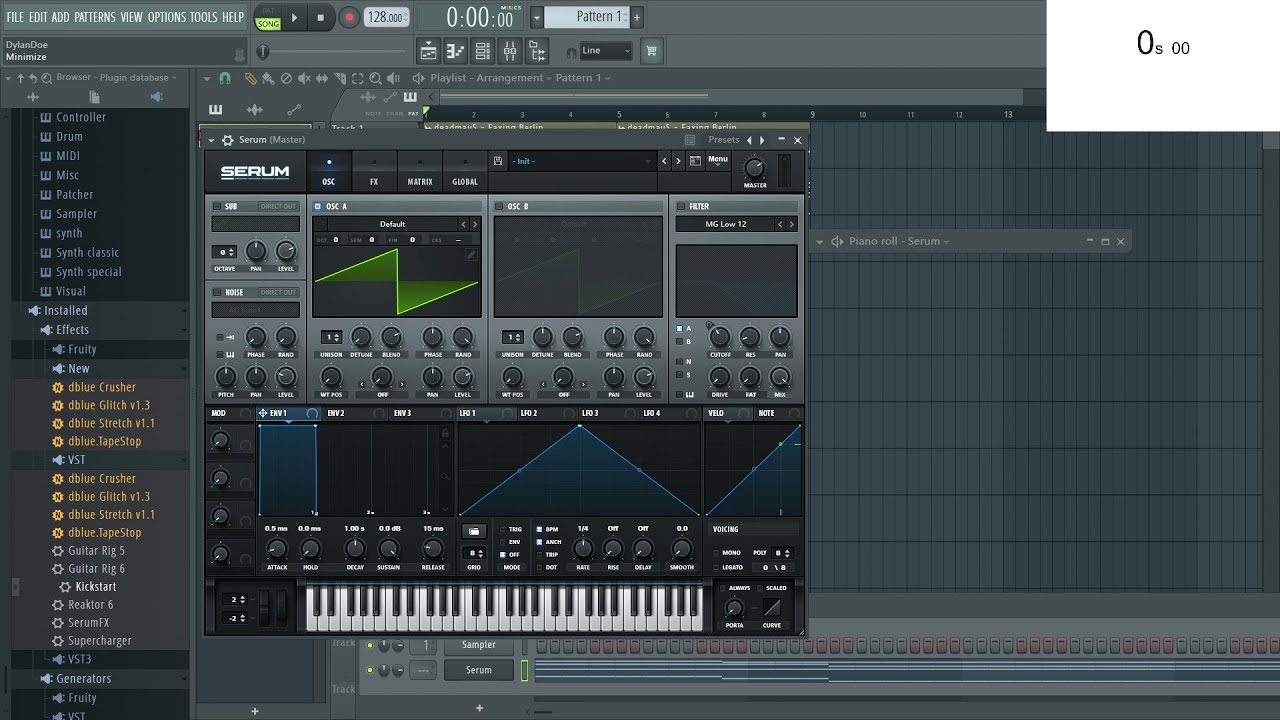1280x720 pixels.
Task: Select the playlist Select tool
Action: coord(357,78)
